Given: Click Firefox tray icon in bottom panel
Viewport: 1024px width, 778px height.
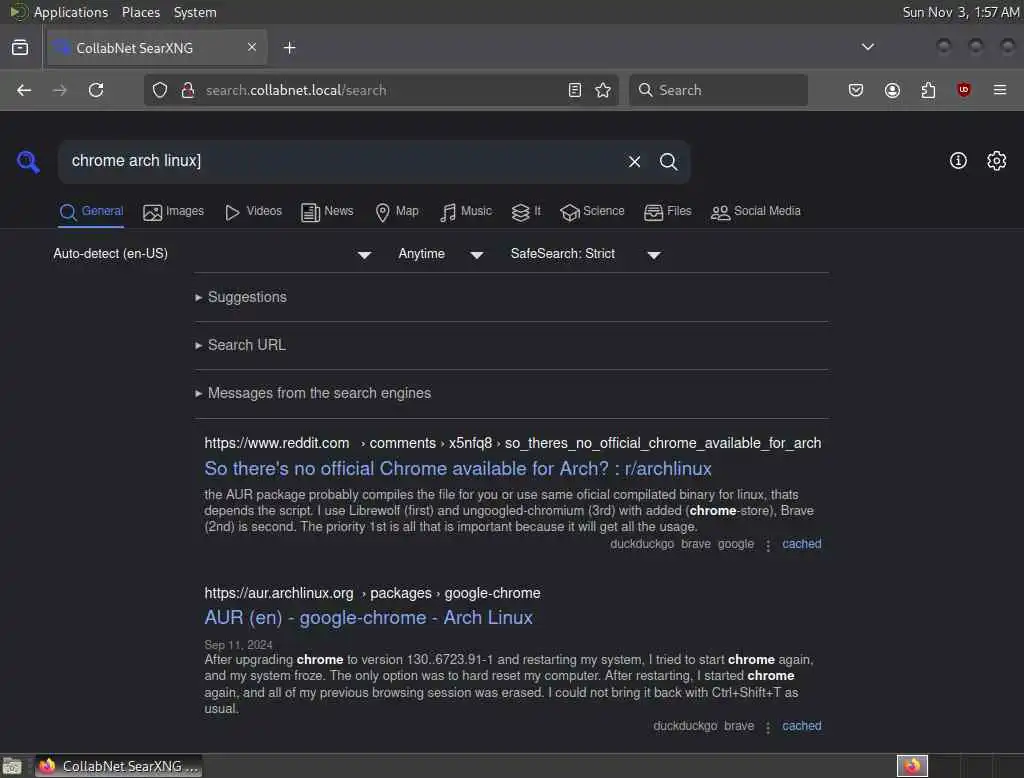Looking at the screenshot, I should point(912,766).
